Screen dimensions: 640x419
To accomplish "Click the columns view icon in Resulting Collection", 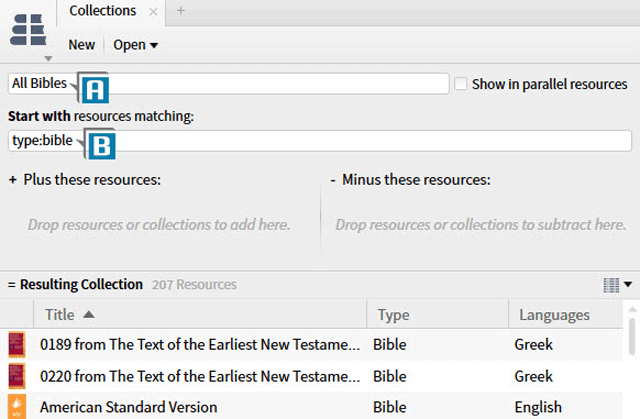I will coord(611,285).
